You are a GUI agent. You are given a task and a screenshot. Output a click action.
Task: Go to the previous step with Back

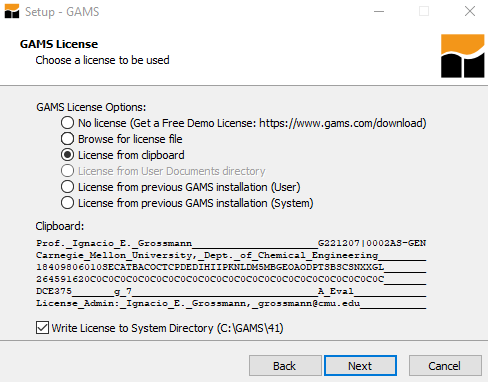click(x=285, y=366)
